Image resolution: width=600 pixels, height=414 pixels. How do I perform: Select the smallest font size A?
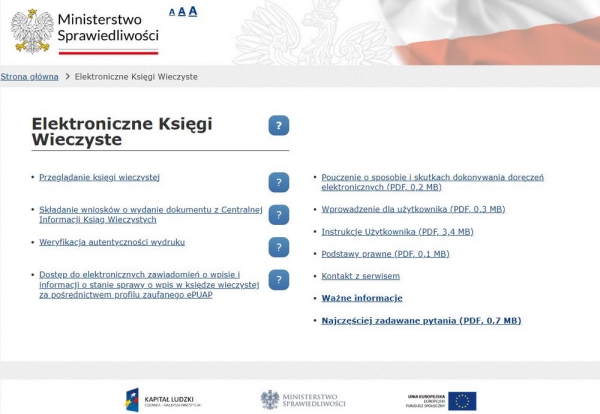(x=171, y=13)
